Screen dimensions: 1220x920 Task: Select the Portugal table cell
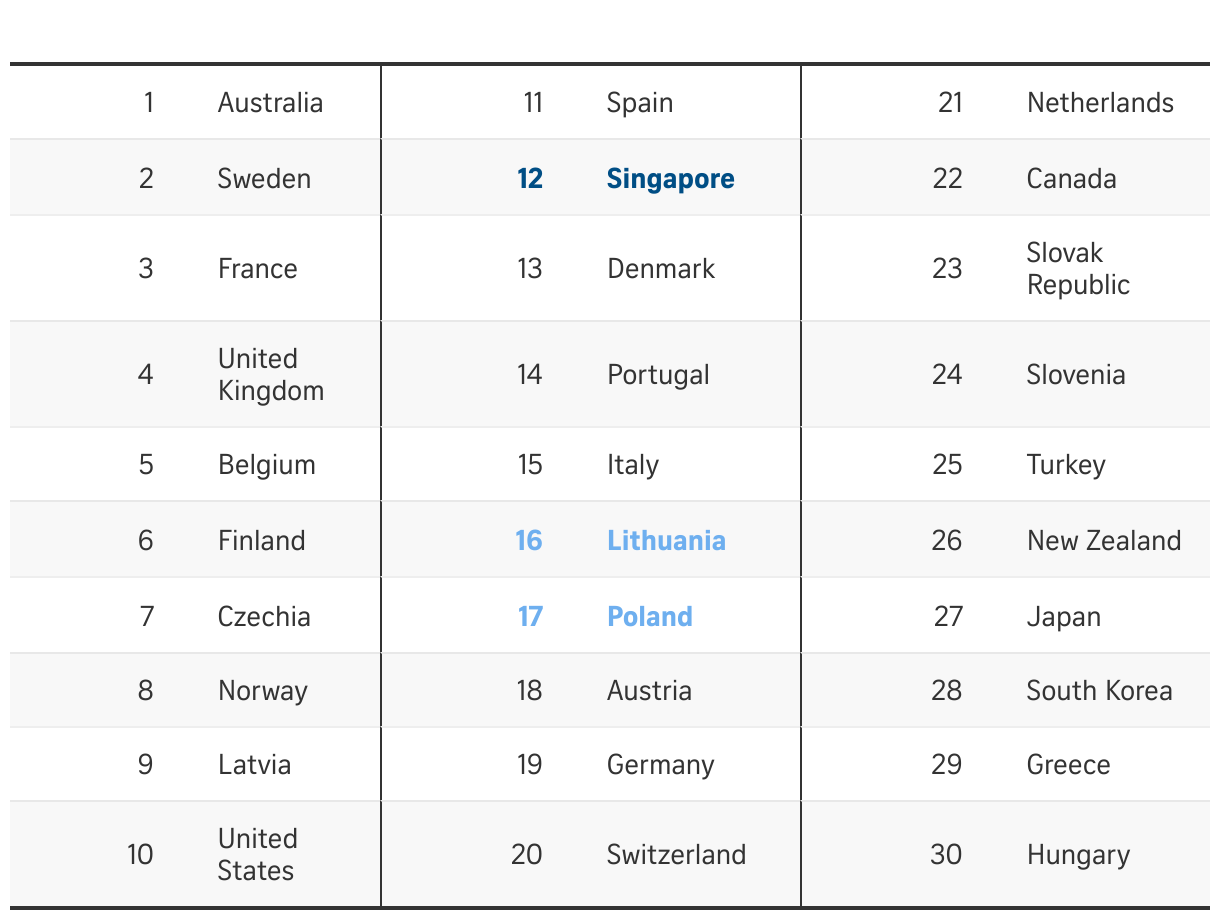[658, 375]
